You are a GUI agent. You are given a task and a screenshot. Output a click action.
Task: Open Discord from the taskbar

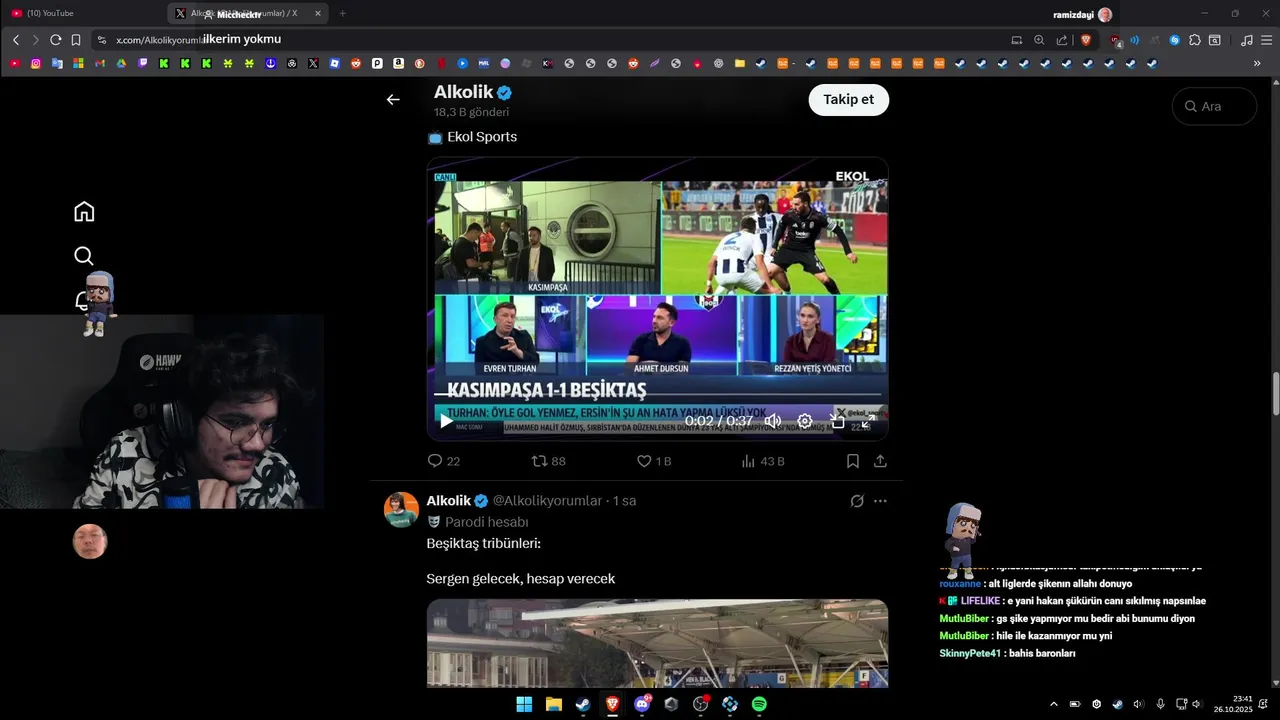[x=642, y=704]
